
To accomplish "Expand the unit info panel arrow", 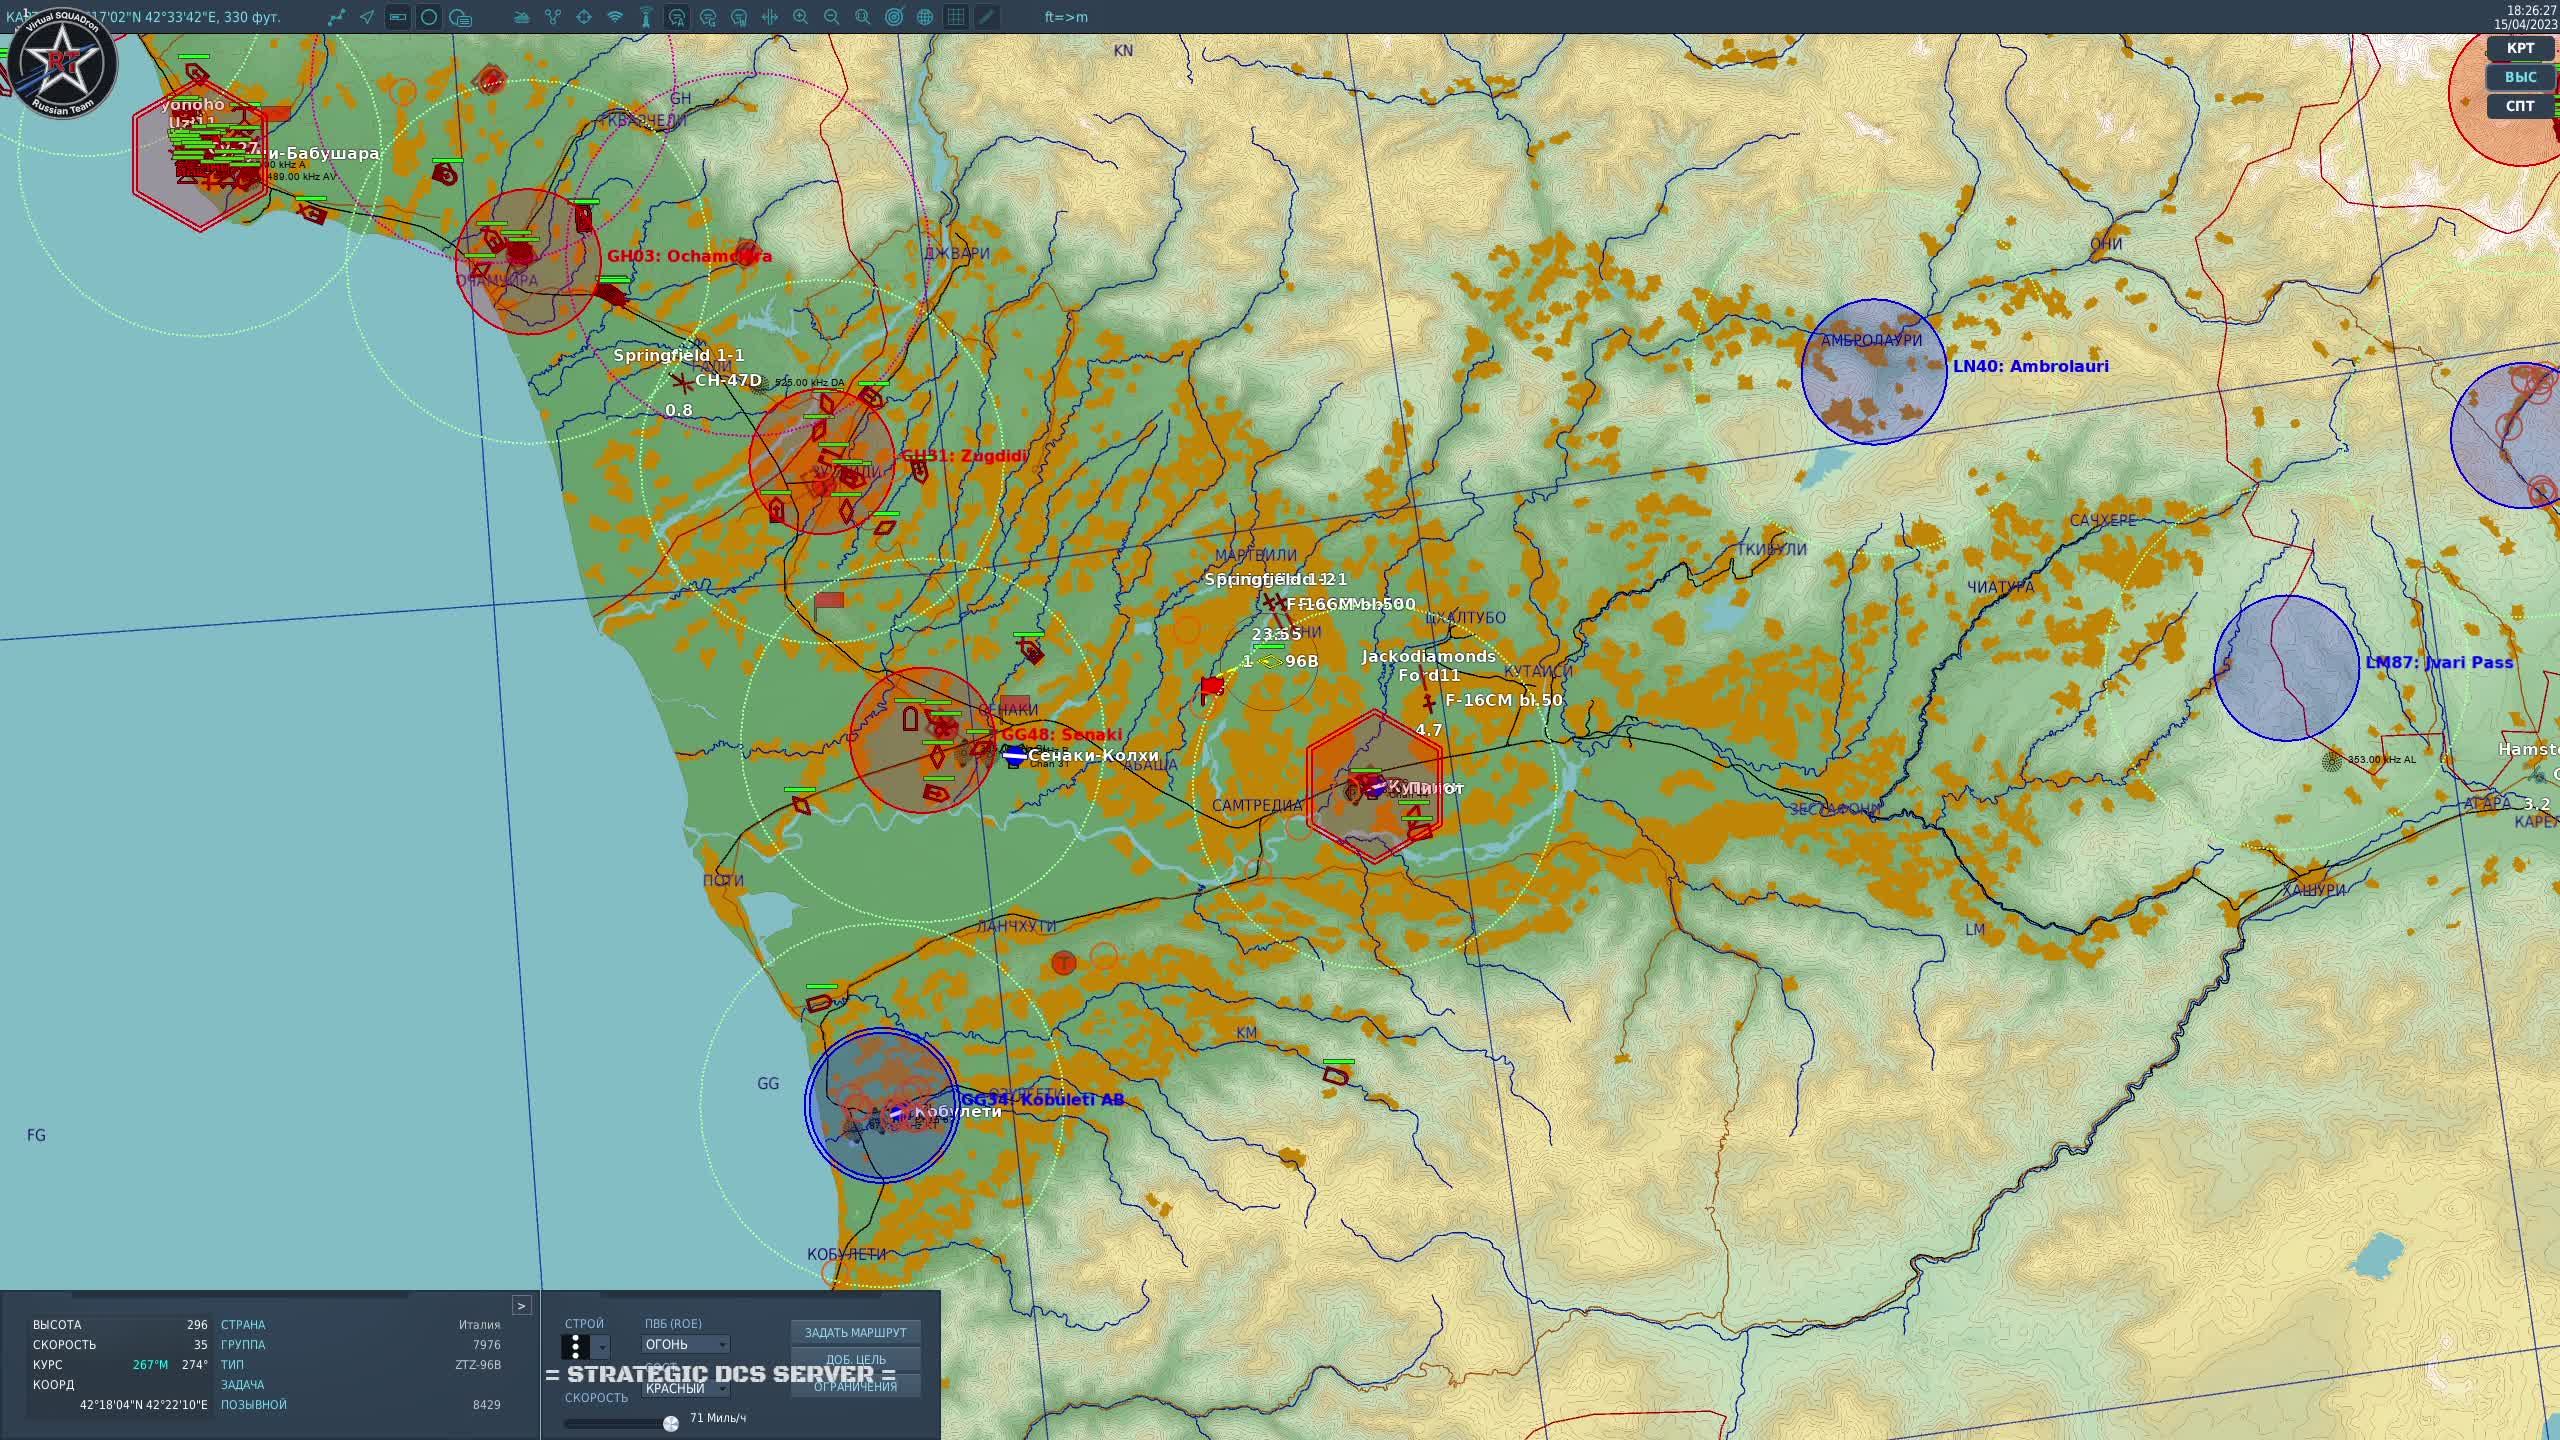I will click(521, 1306).
